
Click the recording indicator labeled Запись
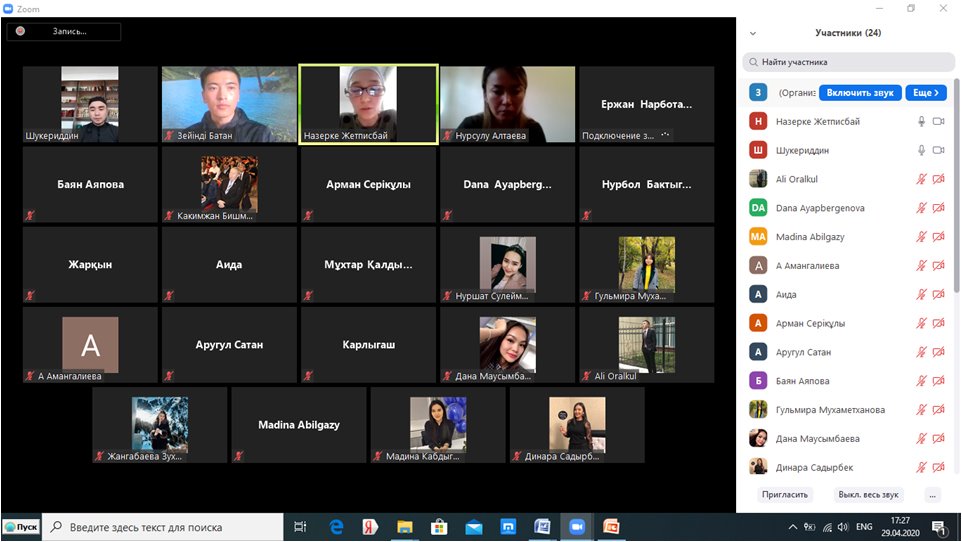pos(63,31)
